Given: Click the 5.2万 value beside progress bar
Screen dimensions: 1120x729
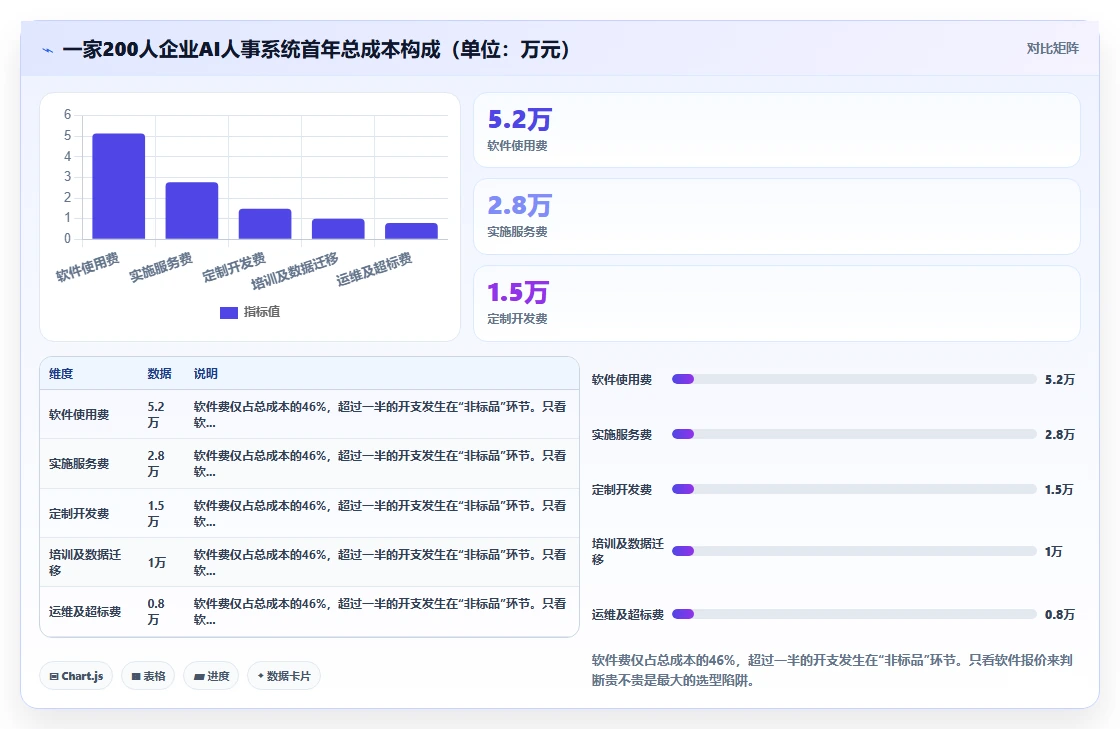Looking at the screenshot, I should tap(1059, 380).
